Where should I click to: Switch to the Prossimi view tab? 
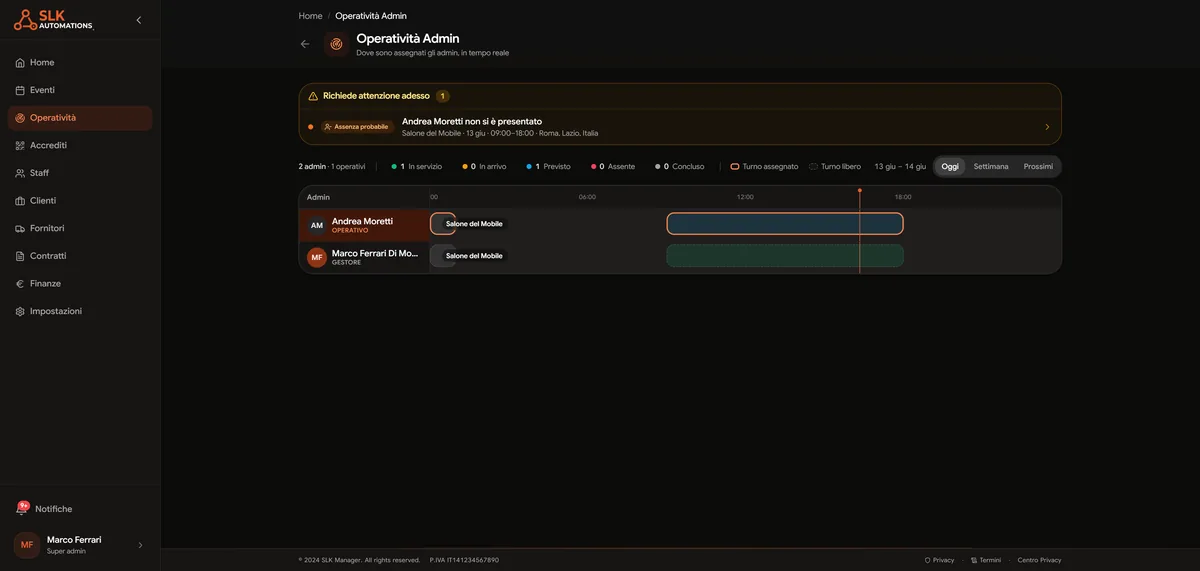(x=1038, y=166)
